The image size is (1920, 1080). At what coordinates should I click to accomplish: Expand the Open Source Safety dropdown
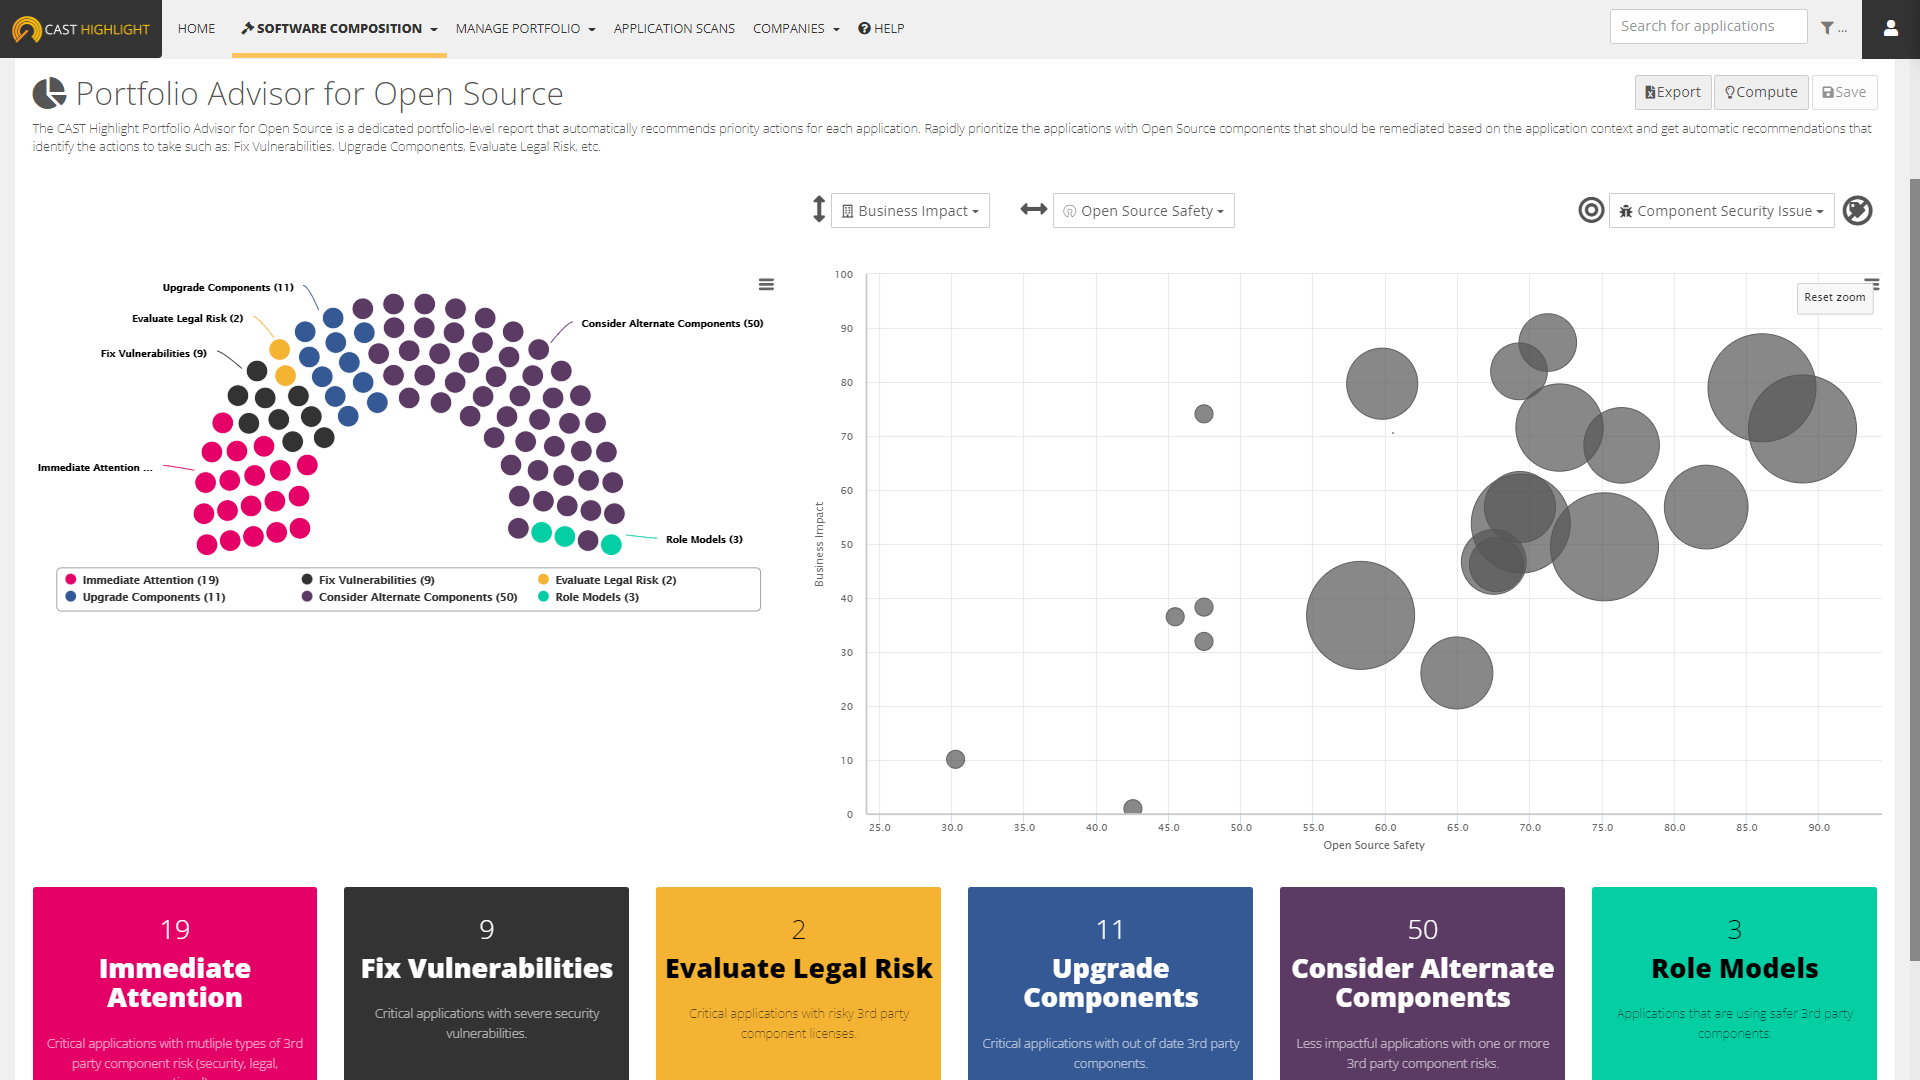coord(1143,211)
